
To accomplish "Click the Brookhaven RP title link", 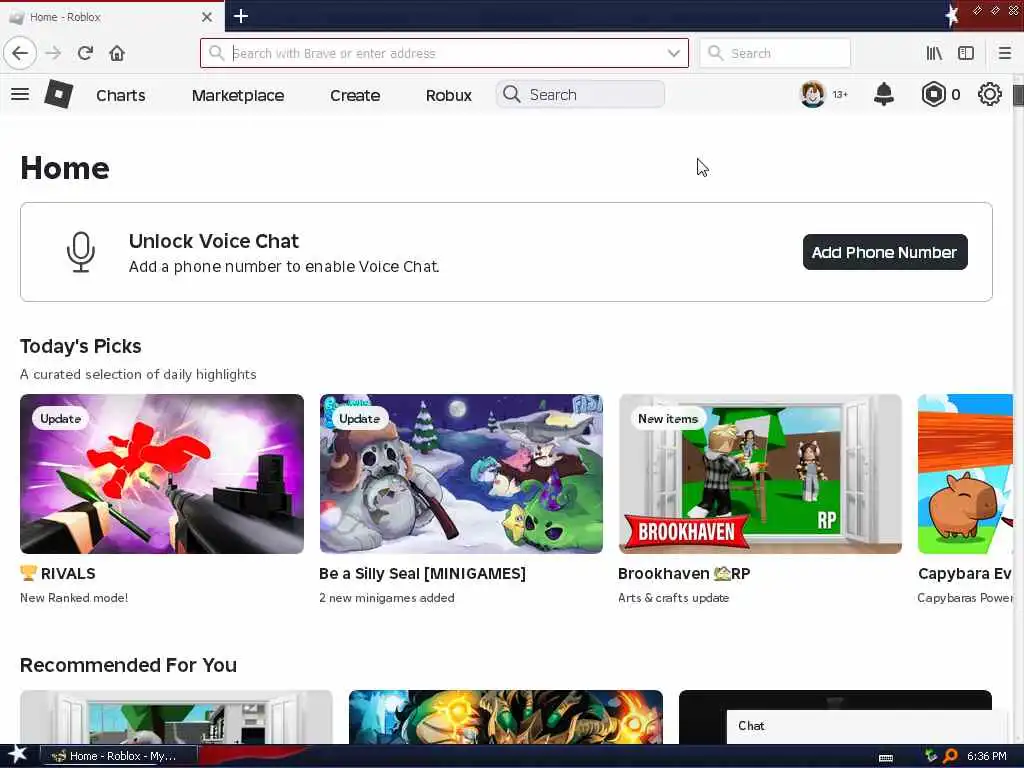I will pyautogui.click(x=684, y=573).
